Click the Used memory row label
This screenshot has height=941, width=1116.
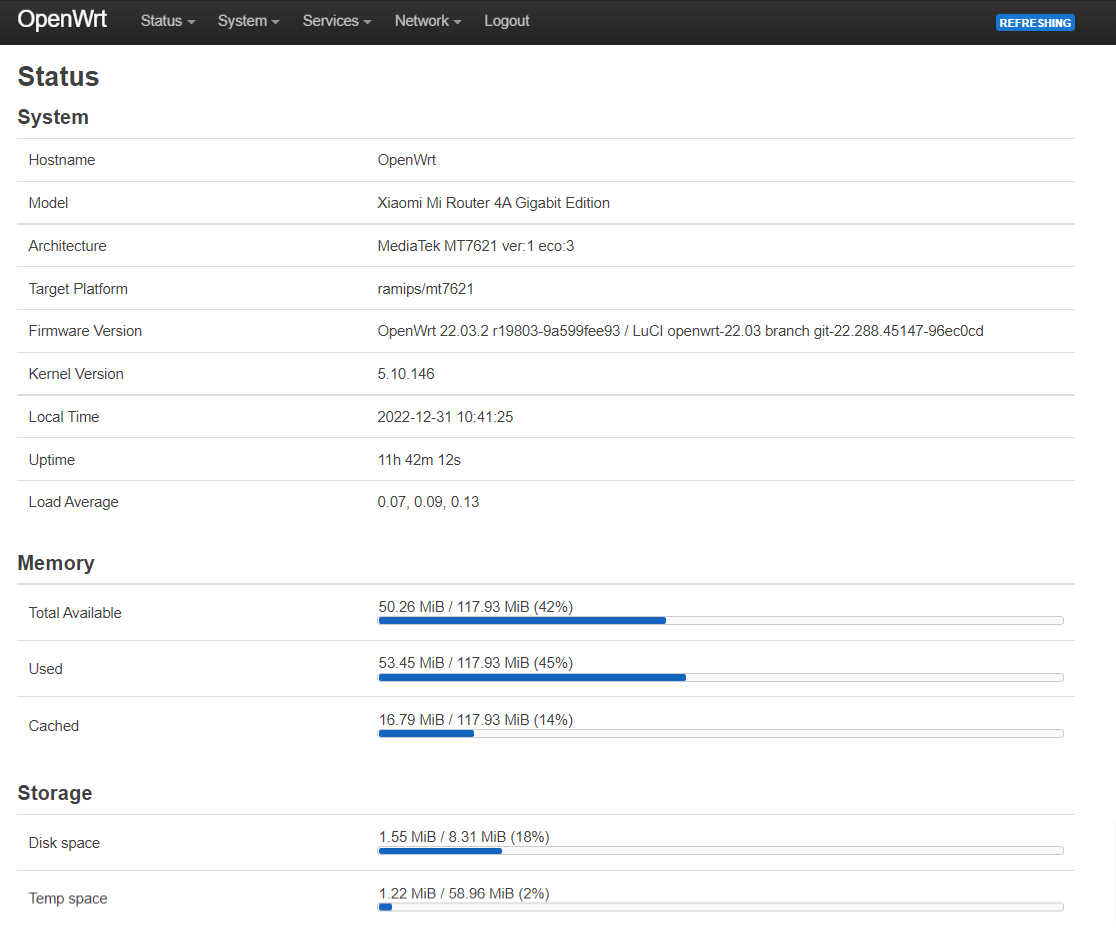click(x=46, y=669)
